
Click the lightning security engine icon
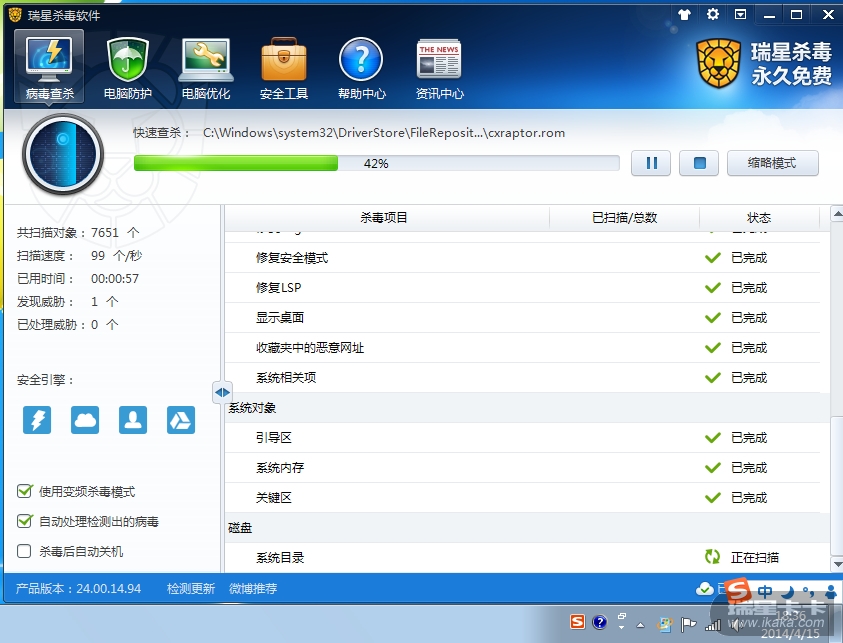point(37,420)
